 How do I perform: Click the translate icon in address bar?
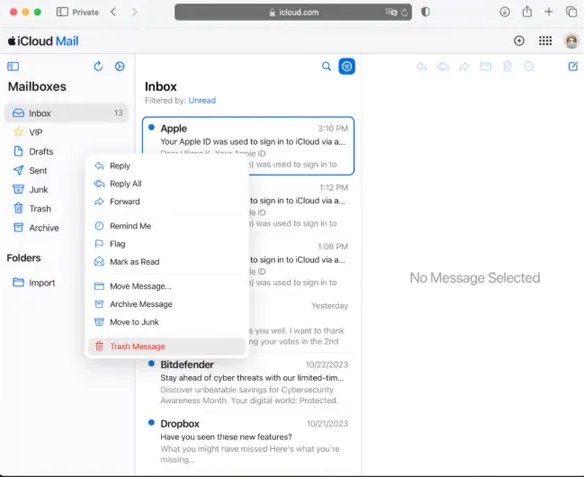tap(391, 12)
